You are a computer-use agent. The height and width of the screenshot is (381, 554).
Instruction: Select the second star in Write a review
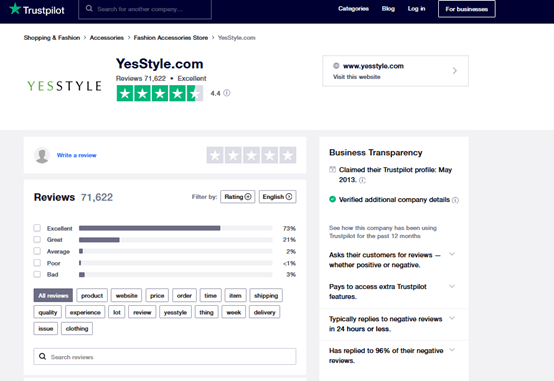point(233,155)
